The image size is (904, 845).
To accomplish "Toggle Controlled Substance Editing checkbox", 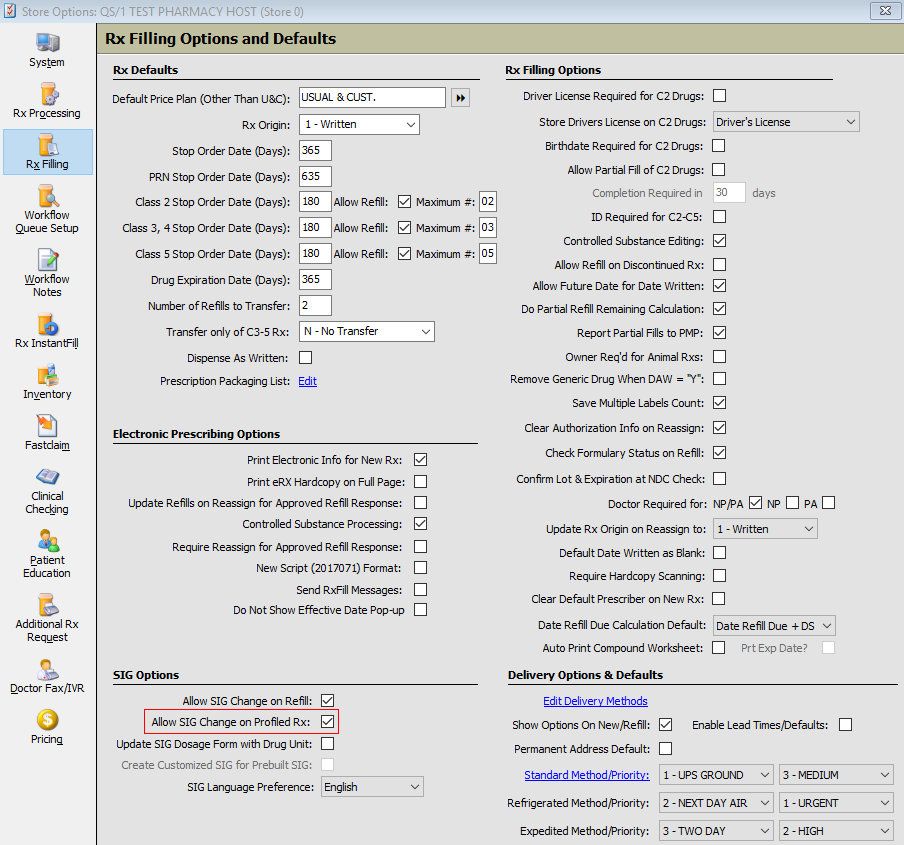I will point(720,240).
